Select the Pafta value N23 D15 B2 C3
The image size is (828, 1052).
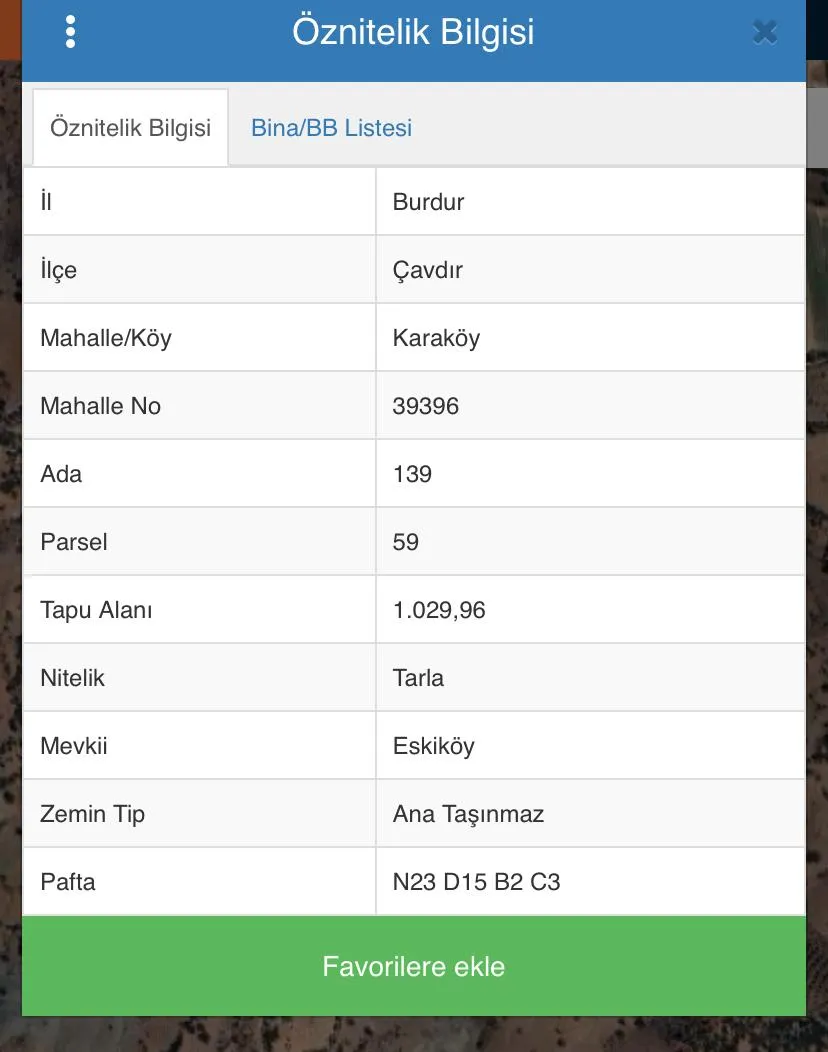[476, 882]
